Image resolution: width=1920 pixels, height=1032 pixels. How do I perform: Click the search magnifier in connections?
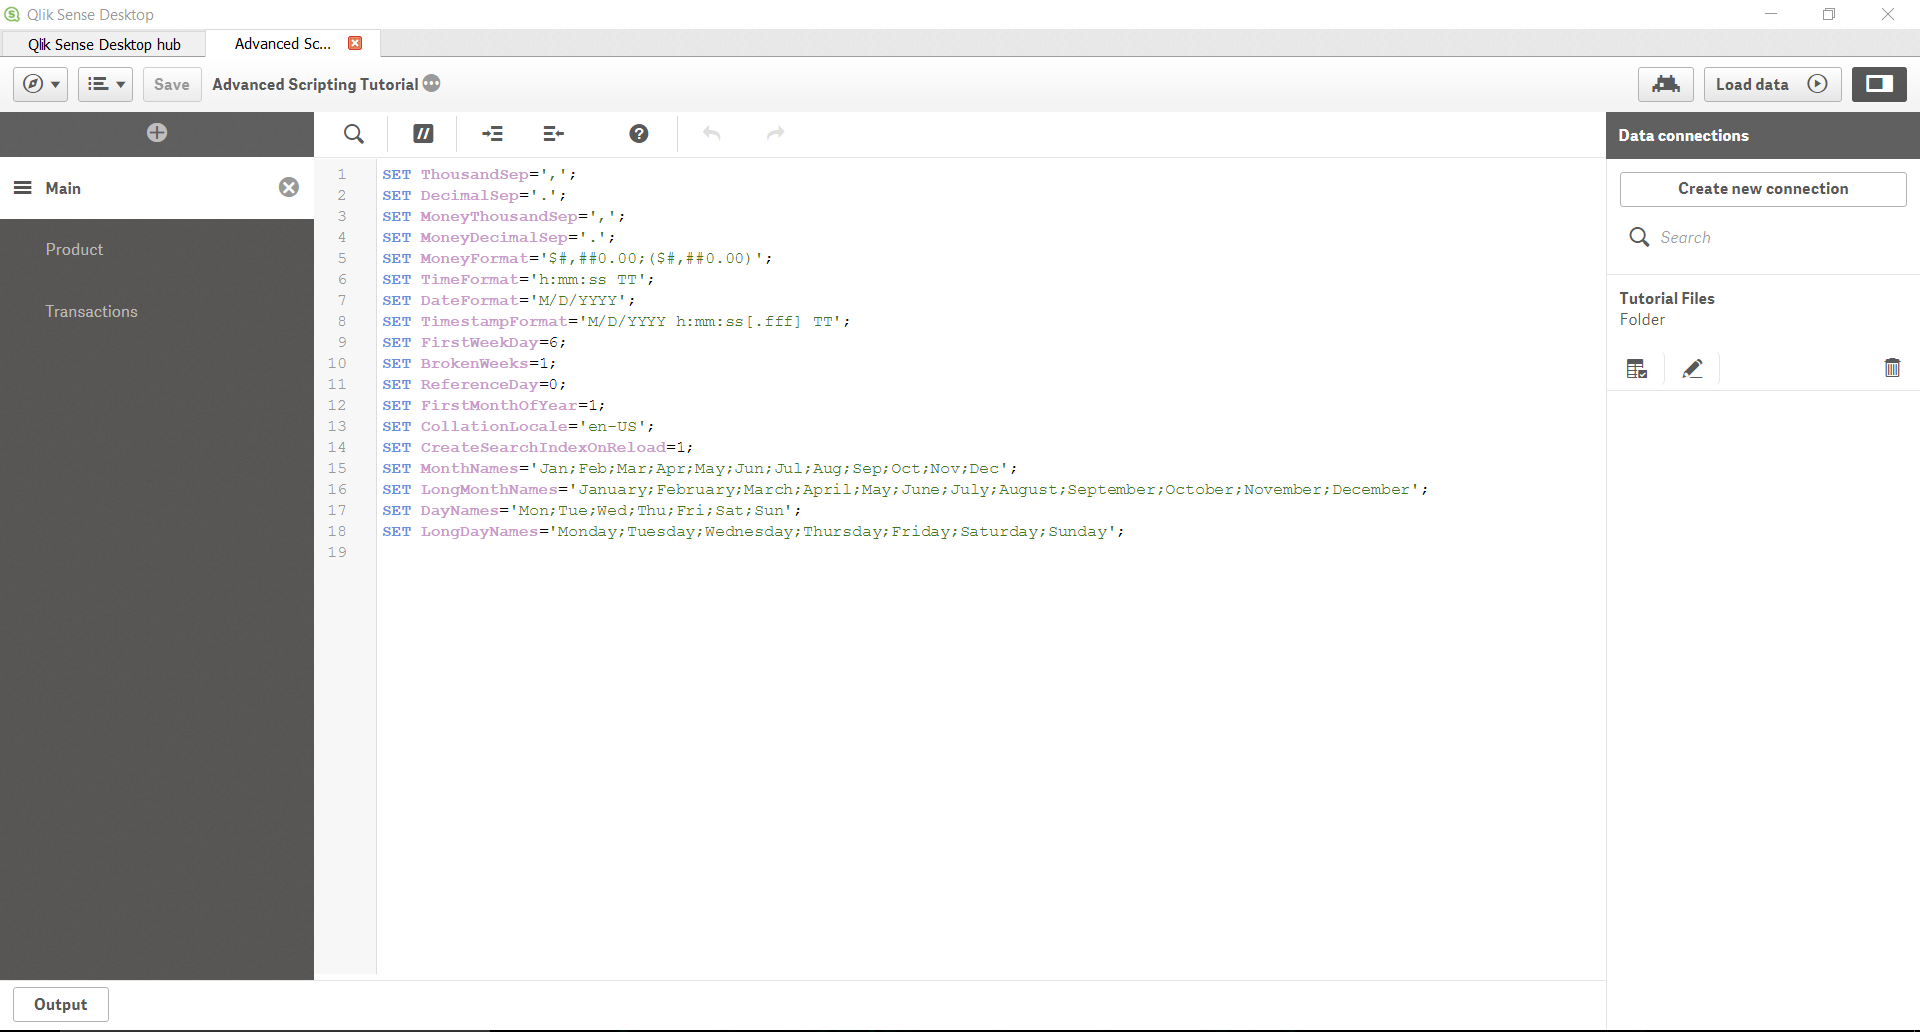[x=1639, y=237]
